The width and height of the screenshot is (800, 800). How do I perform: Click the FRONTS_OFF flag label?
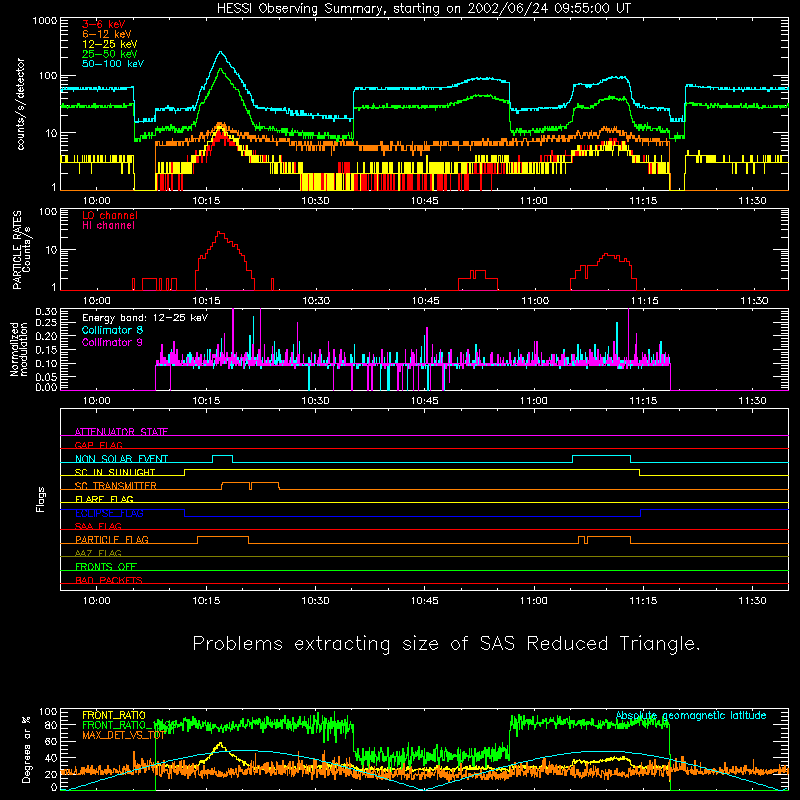[x=106, y=566]
